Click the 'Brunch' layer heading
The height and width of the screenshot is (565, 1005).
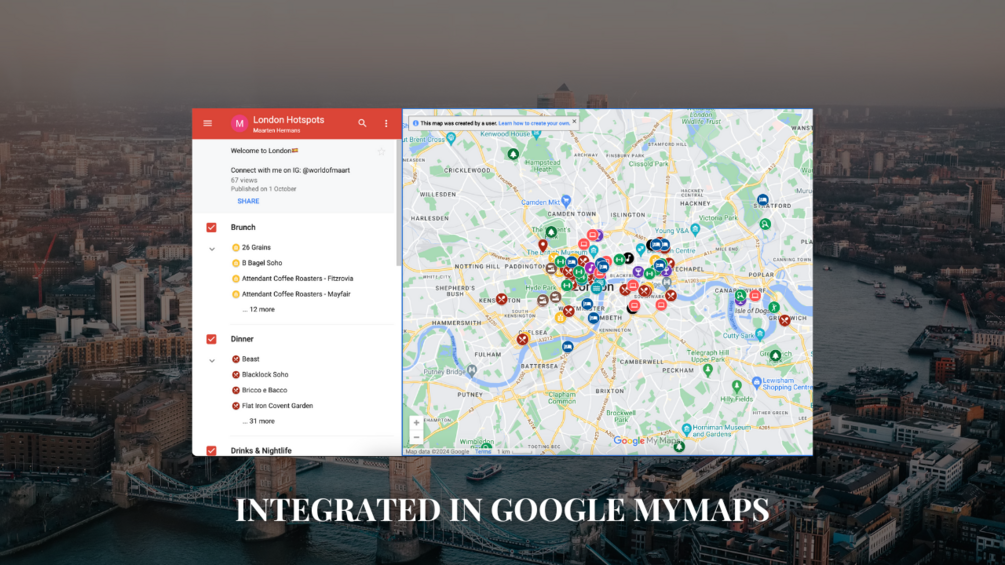click(x=243, y=227)
